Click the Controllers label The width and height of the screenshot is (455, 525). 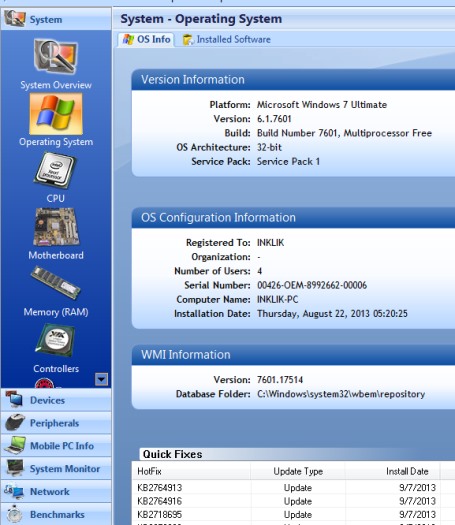[x=56, y=369]
